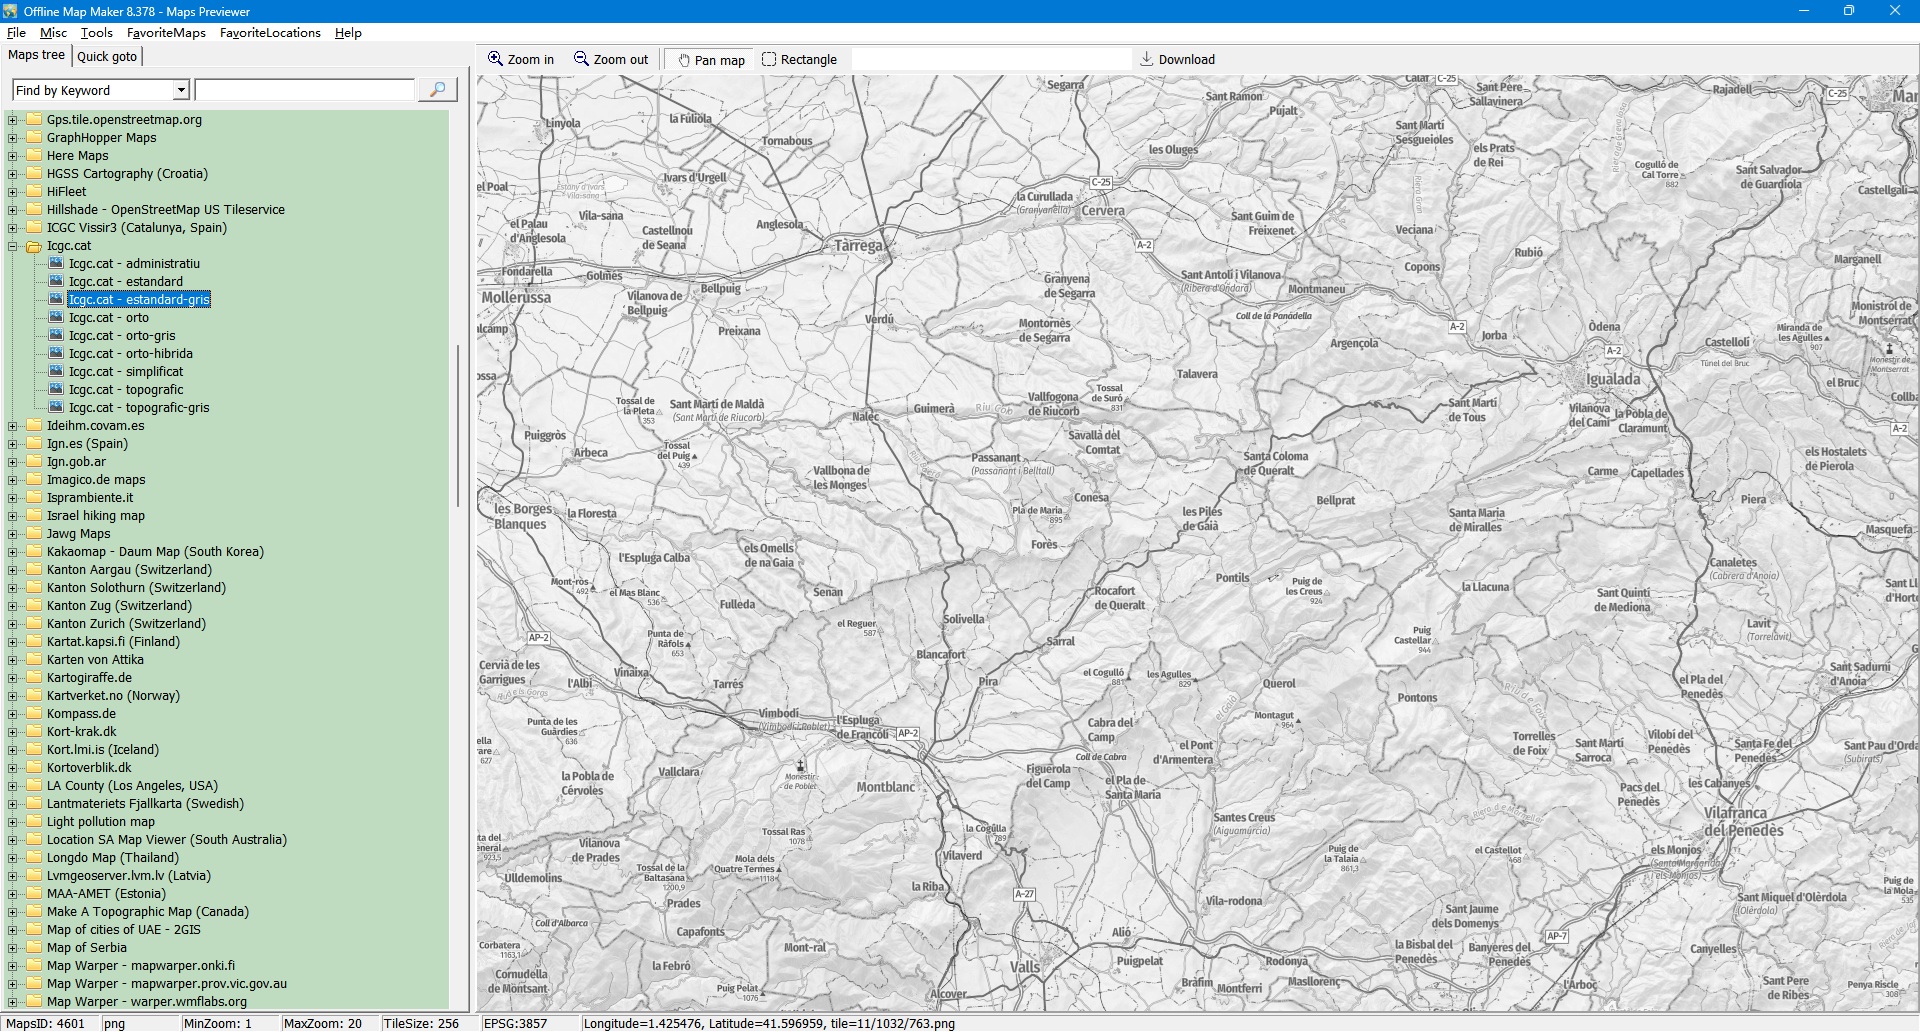Activate the Pan map hand tool
1920x1032 pixels.
point(711,60)
